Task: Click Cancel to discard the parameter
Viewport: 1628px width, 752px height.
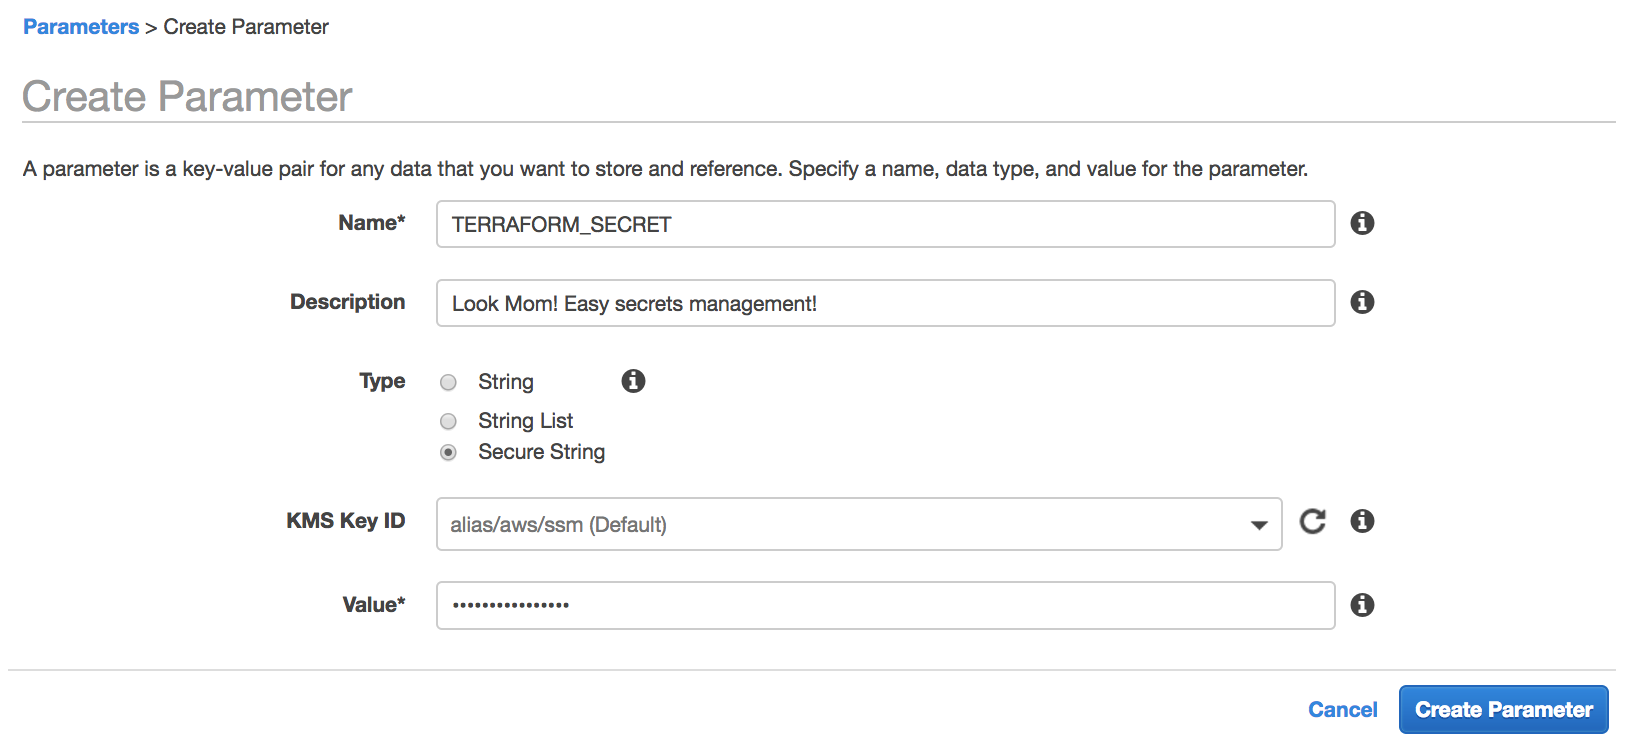Action: click(x=1342, y=710)
